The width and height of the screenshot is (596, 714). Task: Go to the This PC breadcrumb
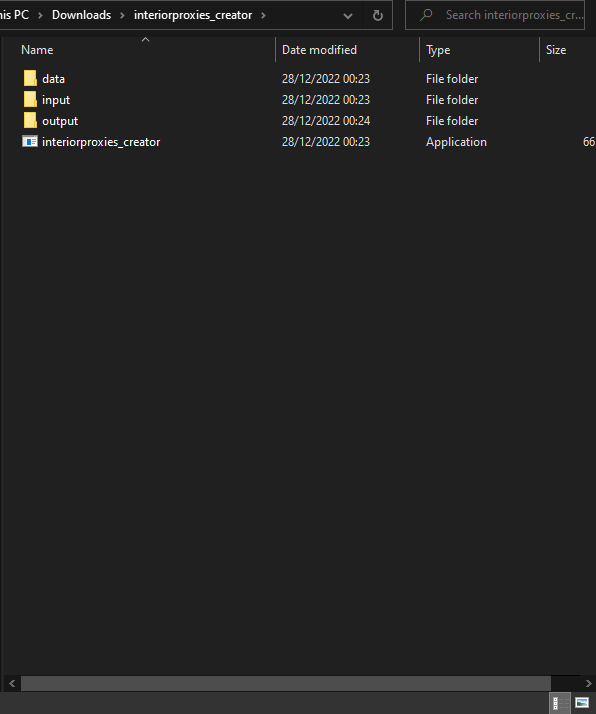pyautogui.click(x=15, y=15)
